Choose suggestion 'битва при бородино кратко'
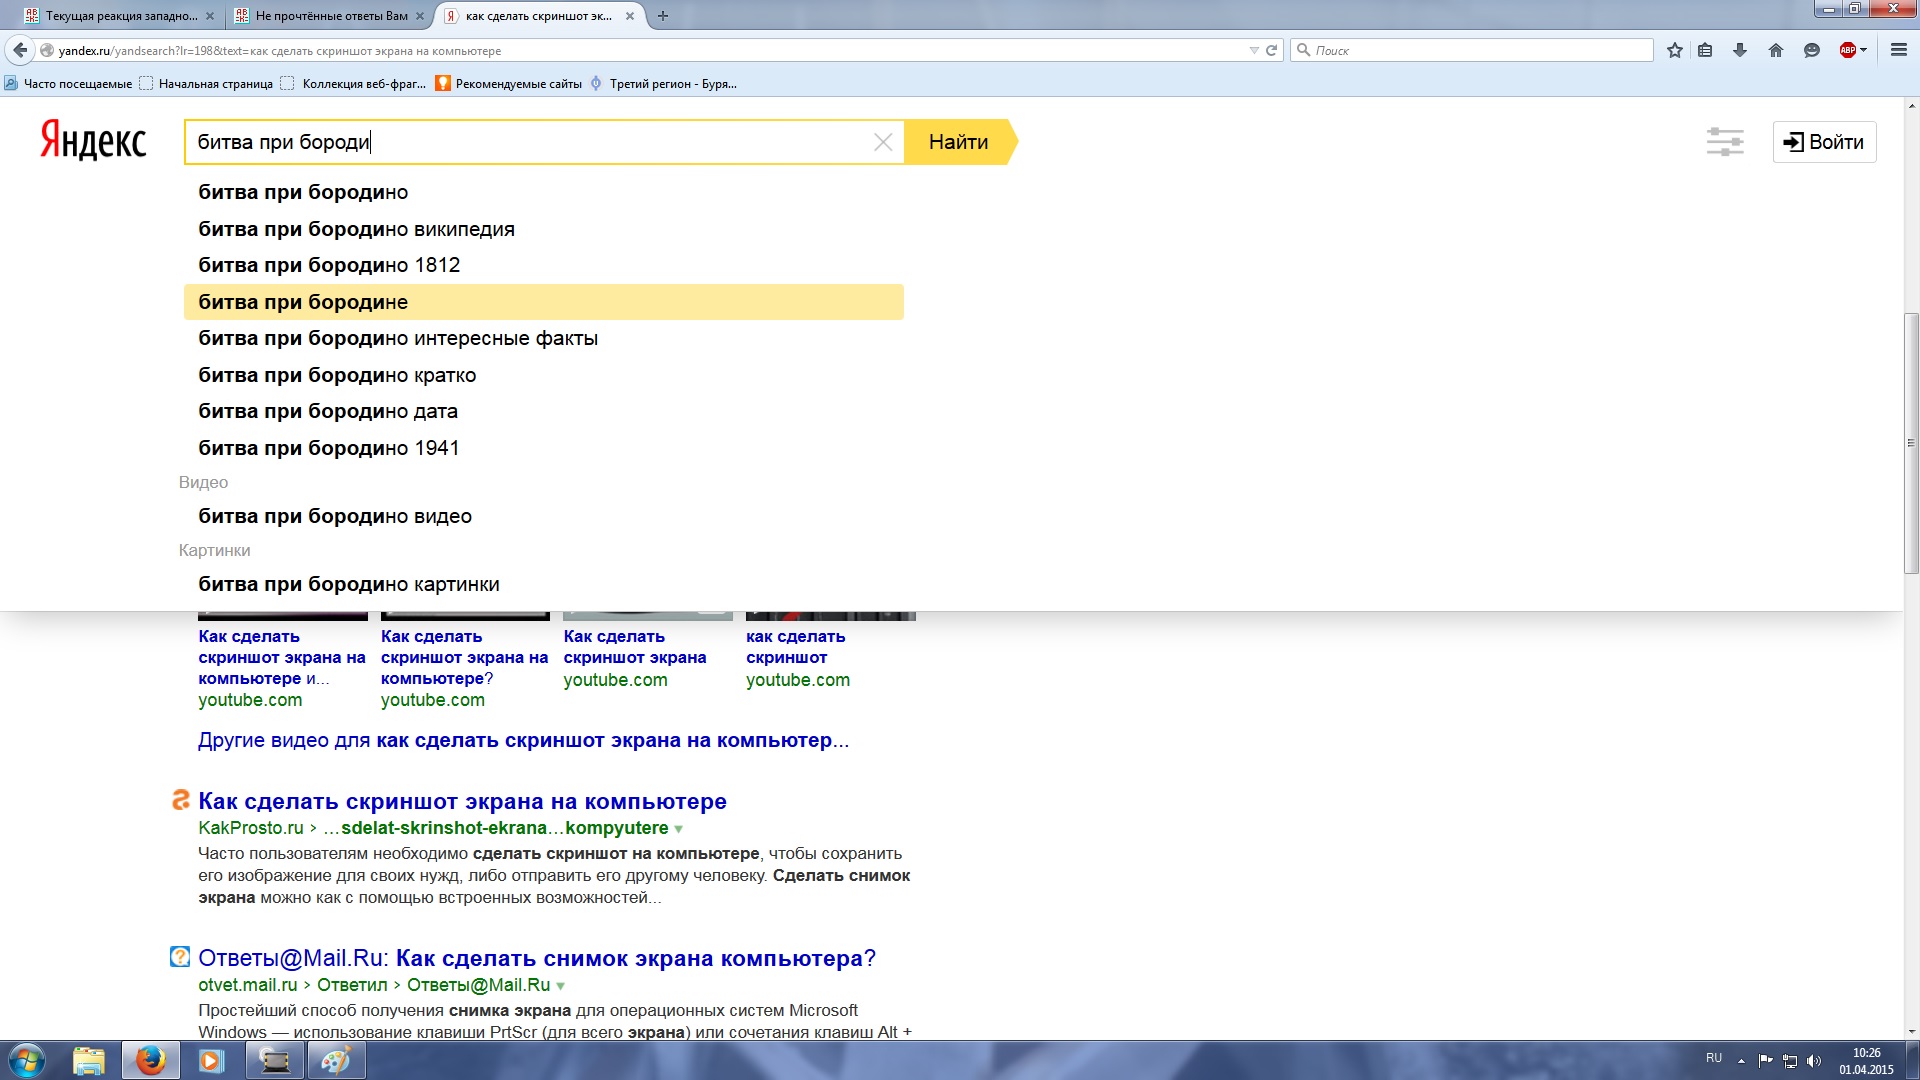Viewport: 1920px width, 1080px height. pyautogui.click(x=543, y=375)
